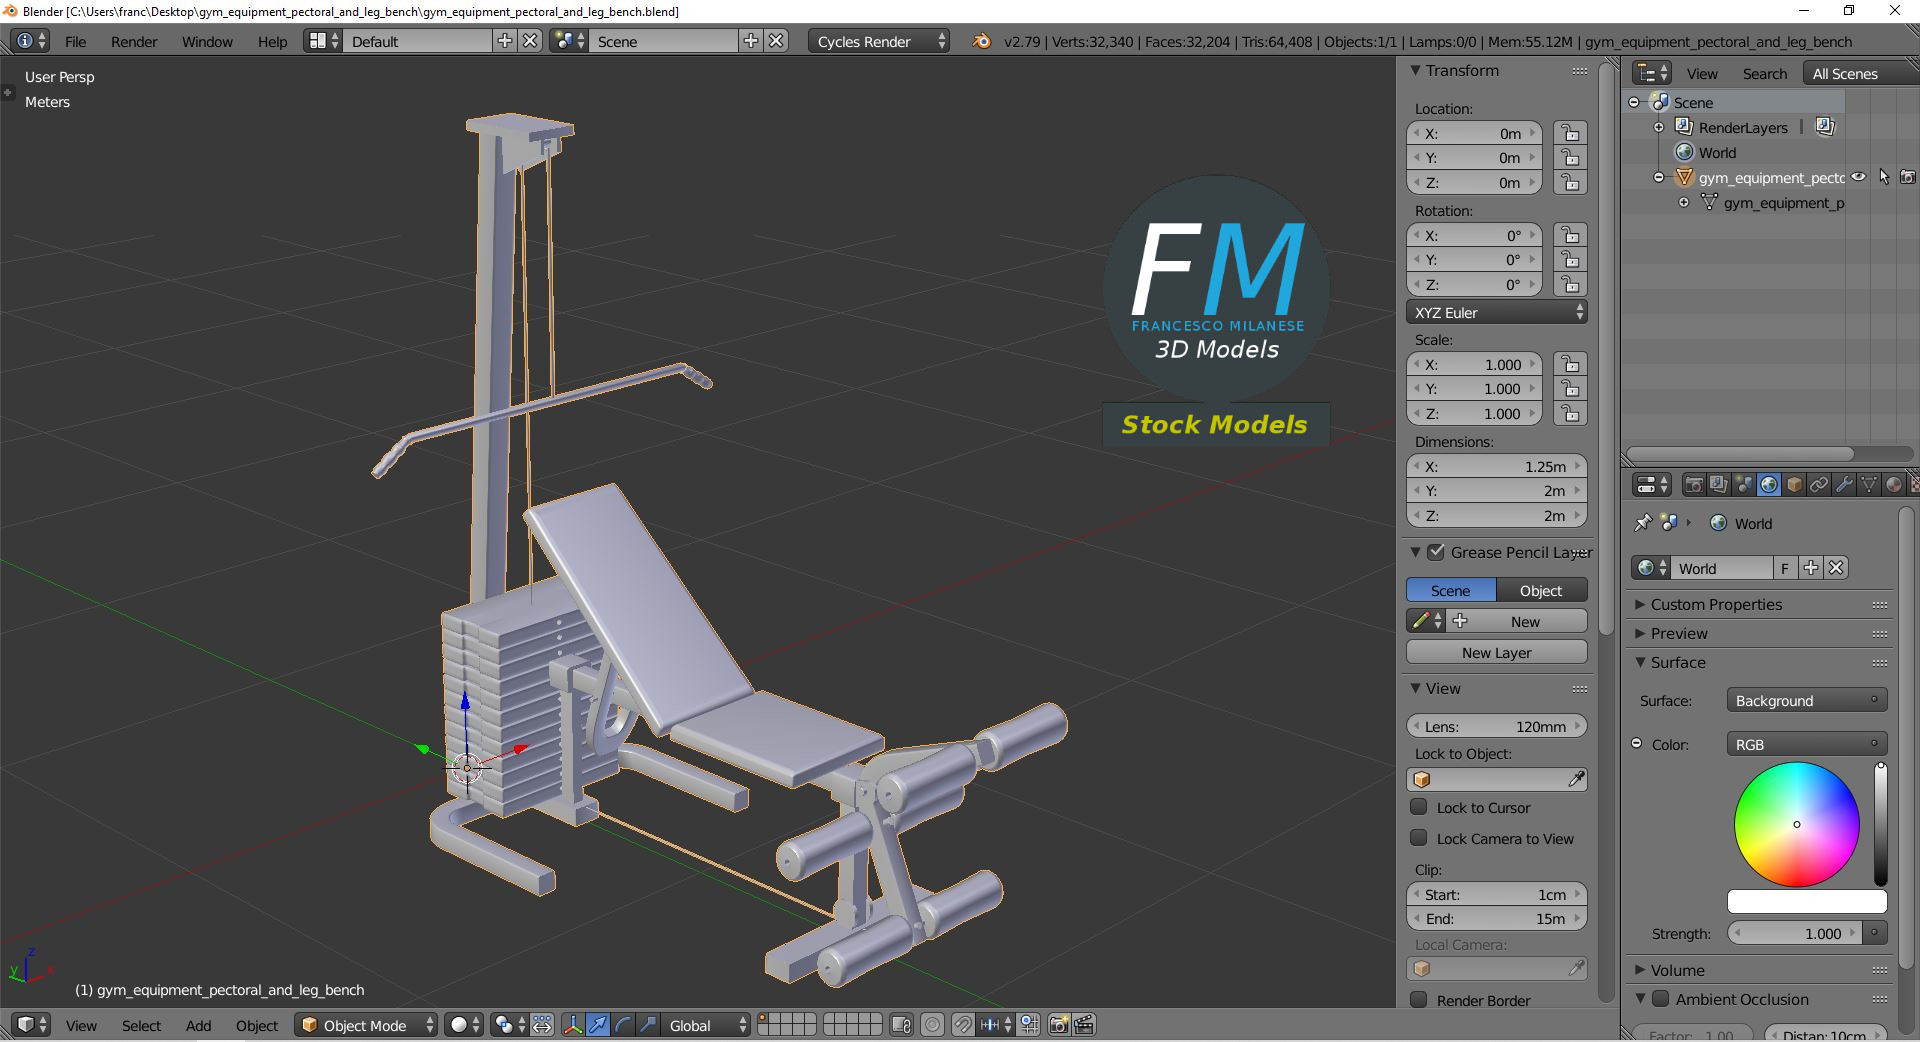Switch grease pencil source to Object
This screenshot has width=1920, height=1042.
pyautogui.click(x=1541, y=590)
